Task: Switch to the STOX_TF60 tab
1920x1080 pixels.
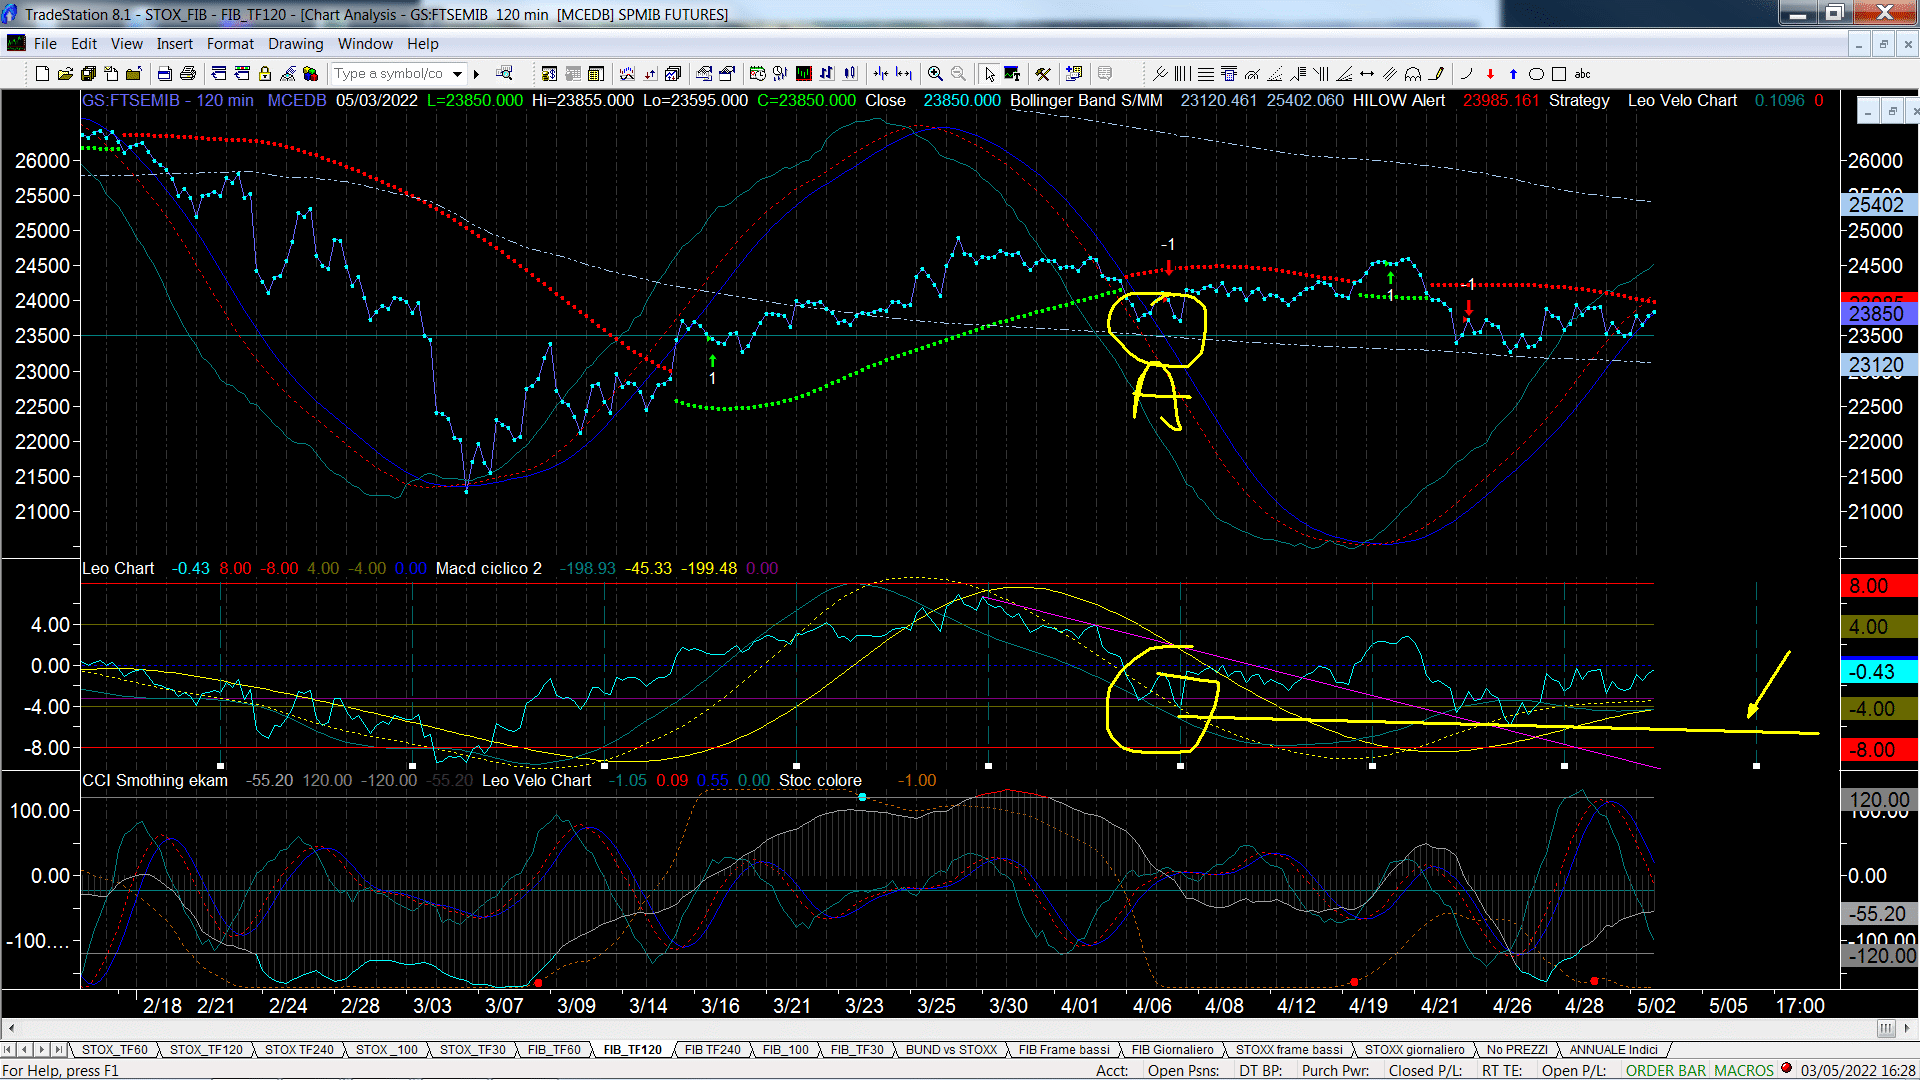Action: point(115,1049)
